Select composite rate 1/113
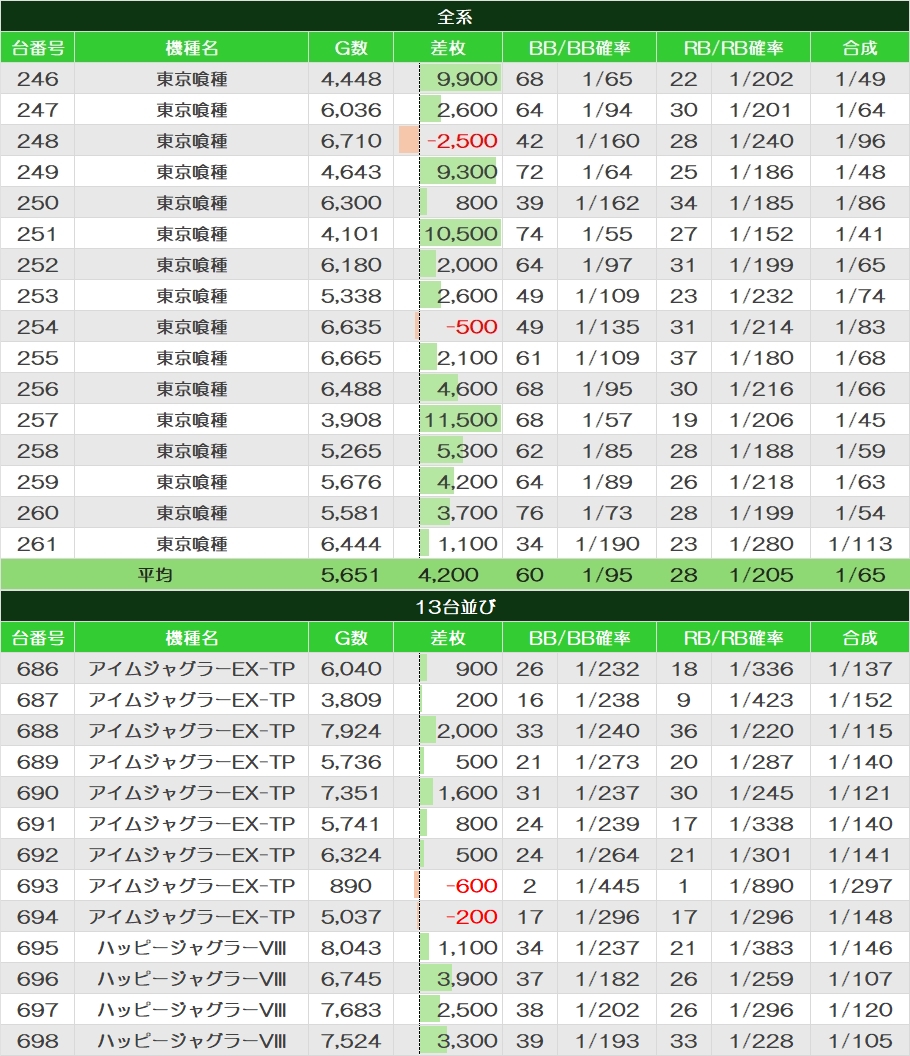This screenshot has width=910, height=1056. [x=860, y=543]
